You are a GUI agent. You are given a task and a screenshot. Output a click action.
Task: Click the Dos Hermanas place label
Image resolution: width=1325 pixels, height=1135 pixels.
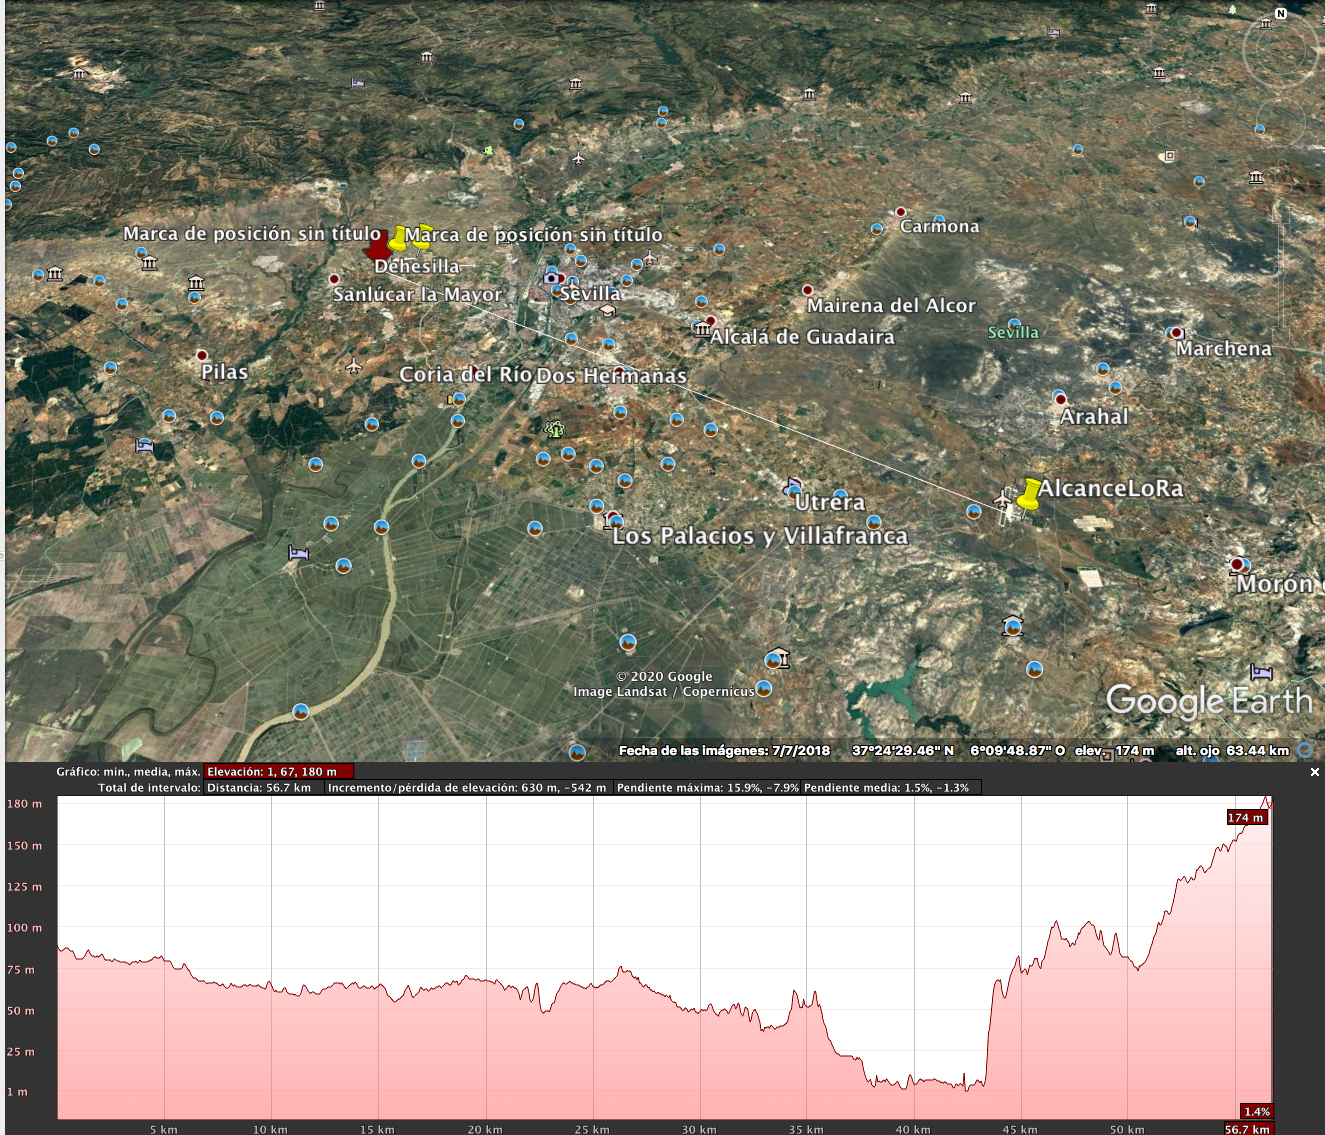pyautogui.click(x=612, y=376)
